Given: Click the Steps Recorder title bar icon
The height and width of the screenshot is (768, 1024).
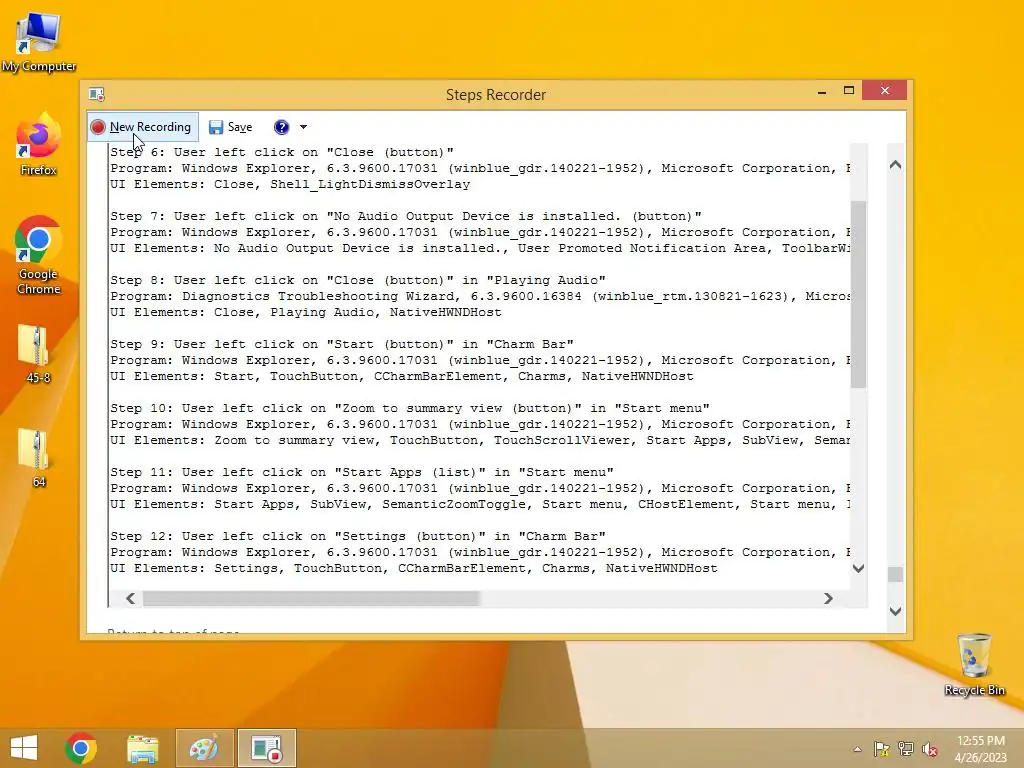Looking at the screenshot, I should click(97, 94).
